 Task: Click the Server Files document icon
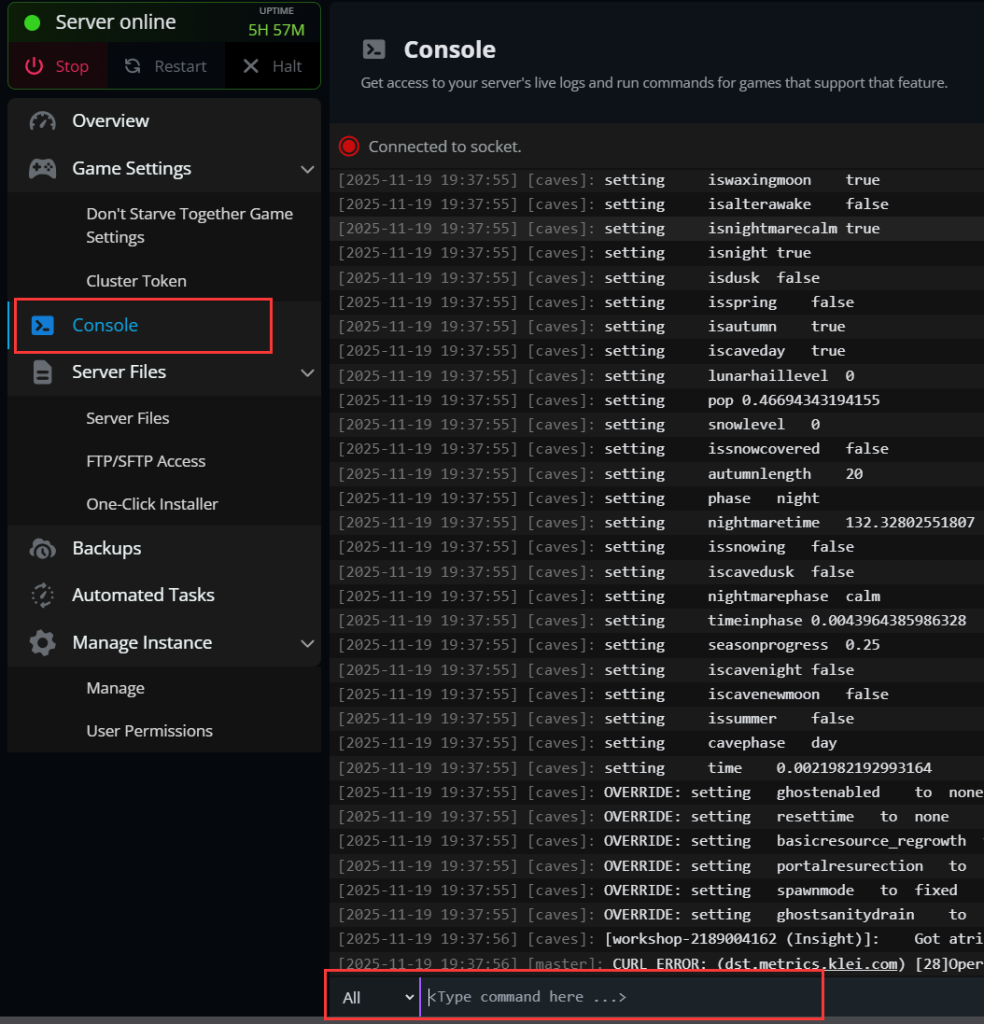click(x=42, y=373)
